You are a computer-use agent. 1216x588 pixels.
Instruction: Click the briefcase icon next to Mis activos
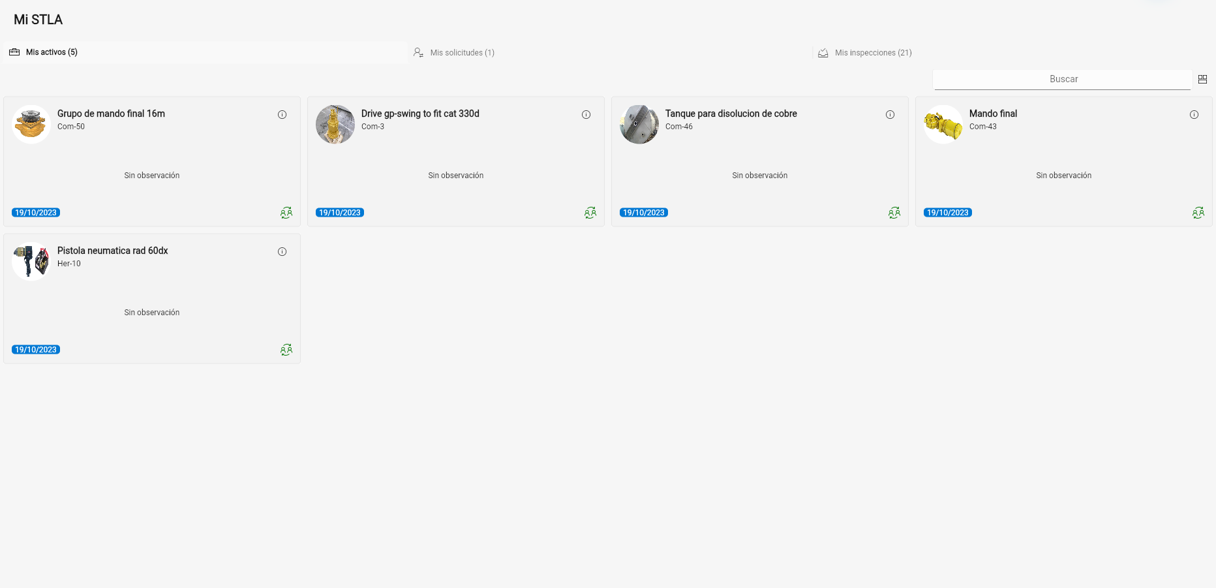(x=14, y=52)
